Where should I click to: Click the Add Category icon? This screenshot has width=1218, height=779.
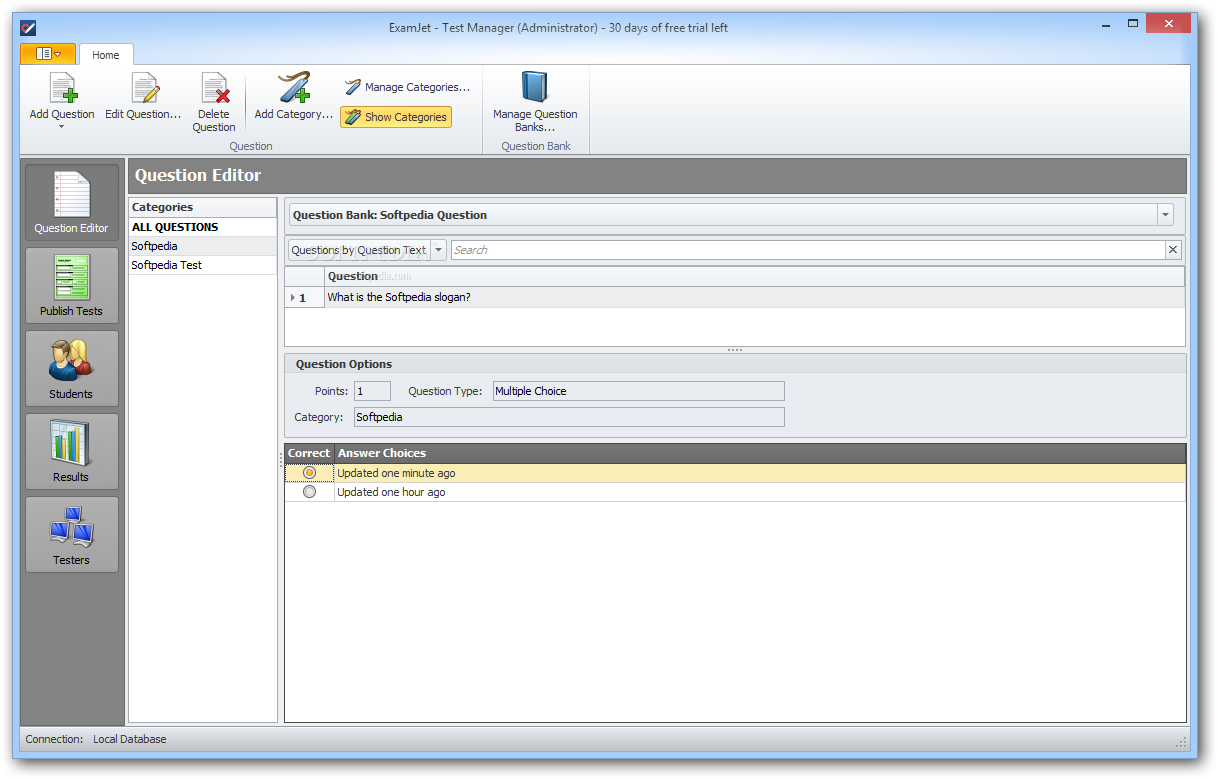[294, 88]
